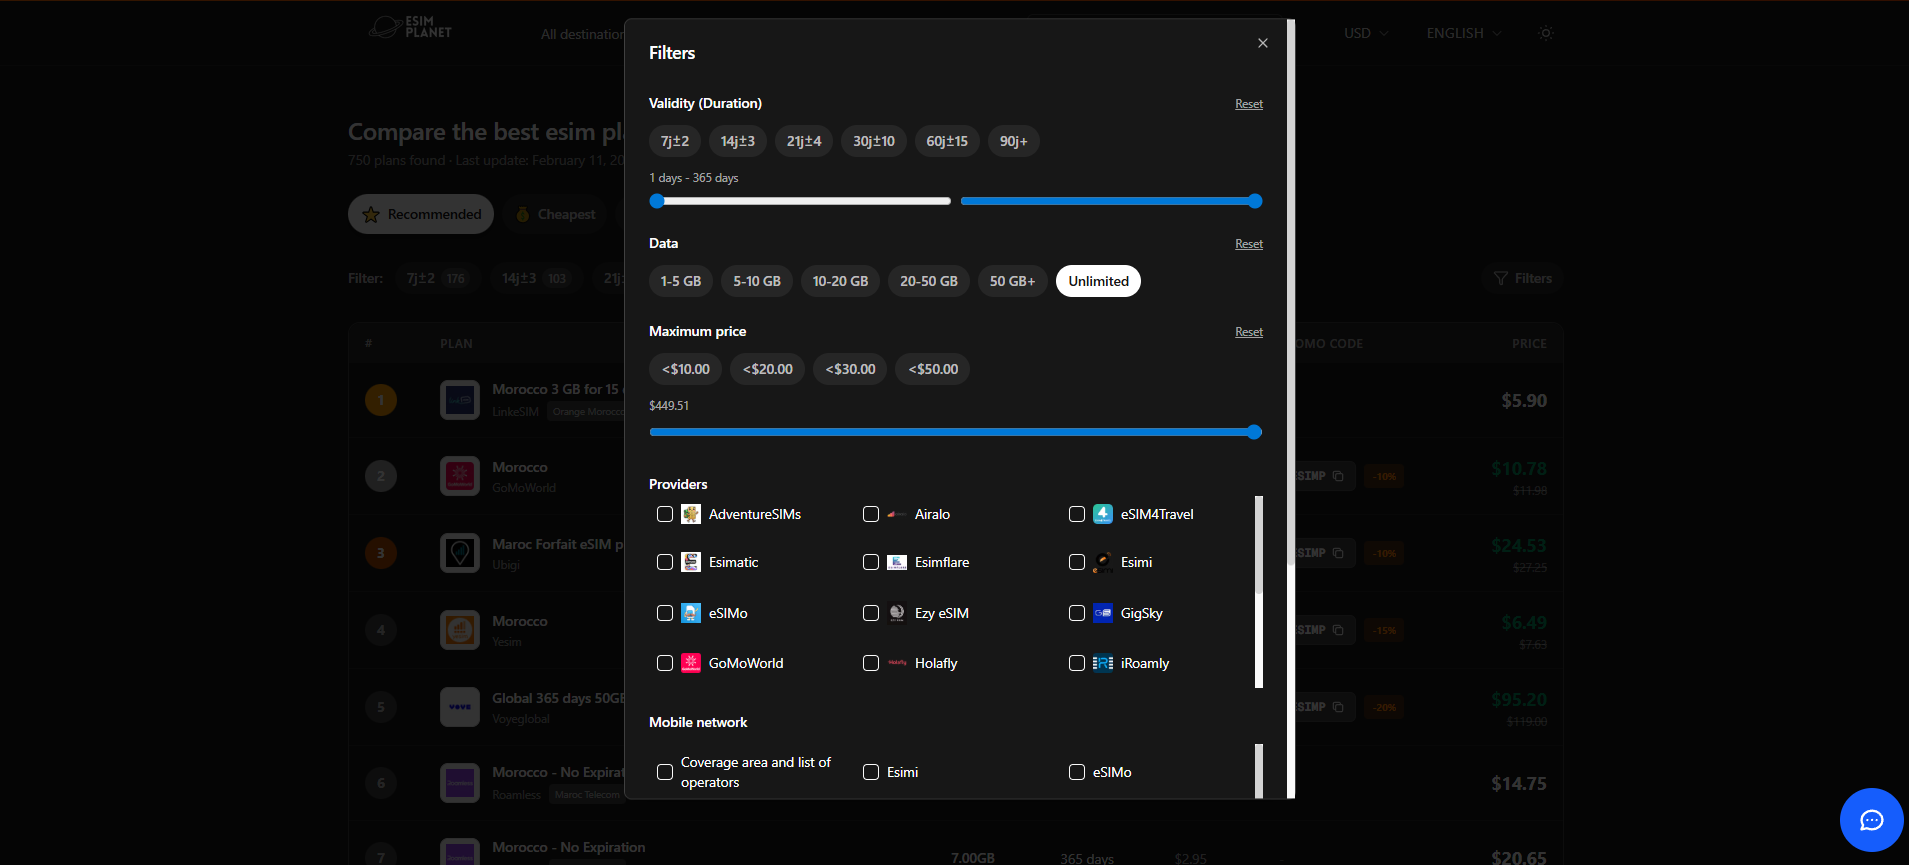This screenshot has height=865, width=1909.
Task: Select the 50 GB+ data chip
Action: pos(1013,281)
